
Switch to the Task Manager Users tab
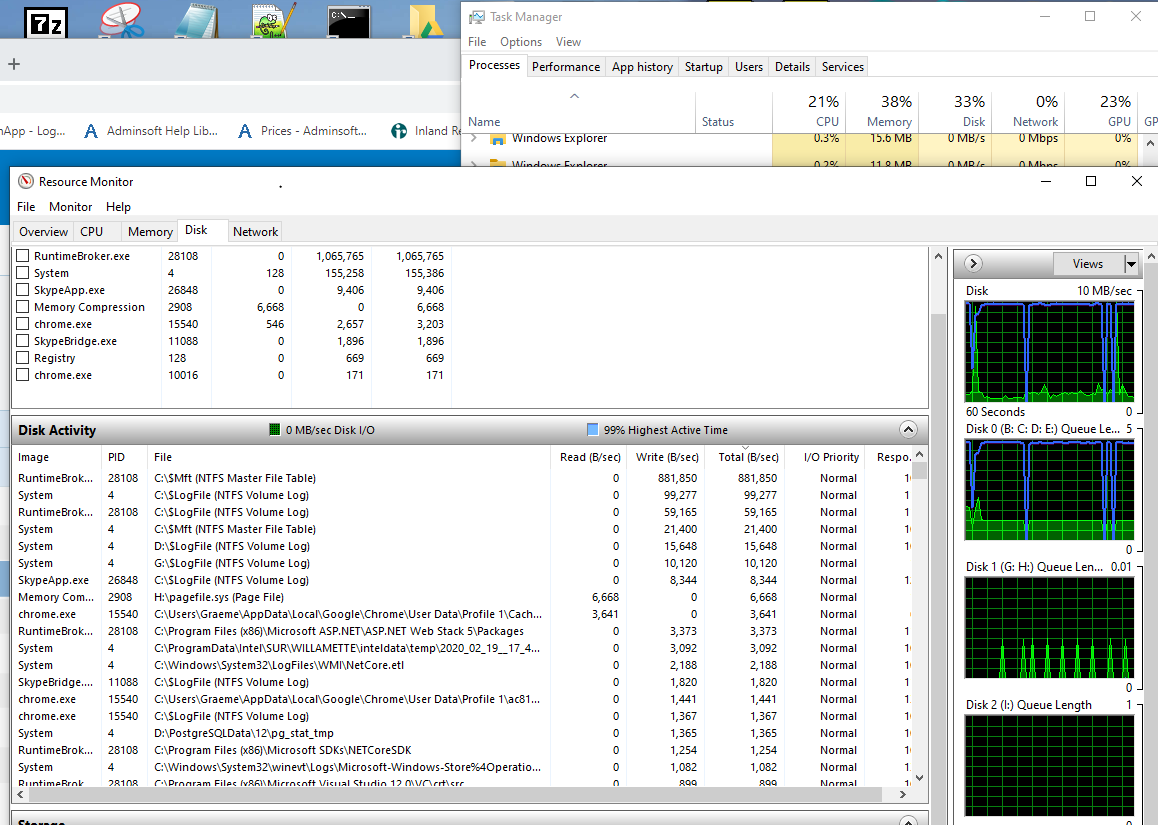pyautogui.click(x=749, y=66)
